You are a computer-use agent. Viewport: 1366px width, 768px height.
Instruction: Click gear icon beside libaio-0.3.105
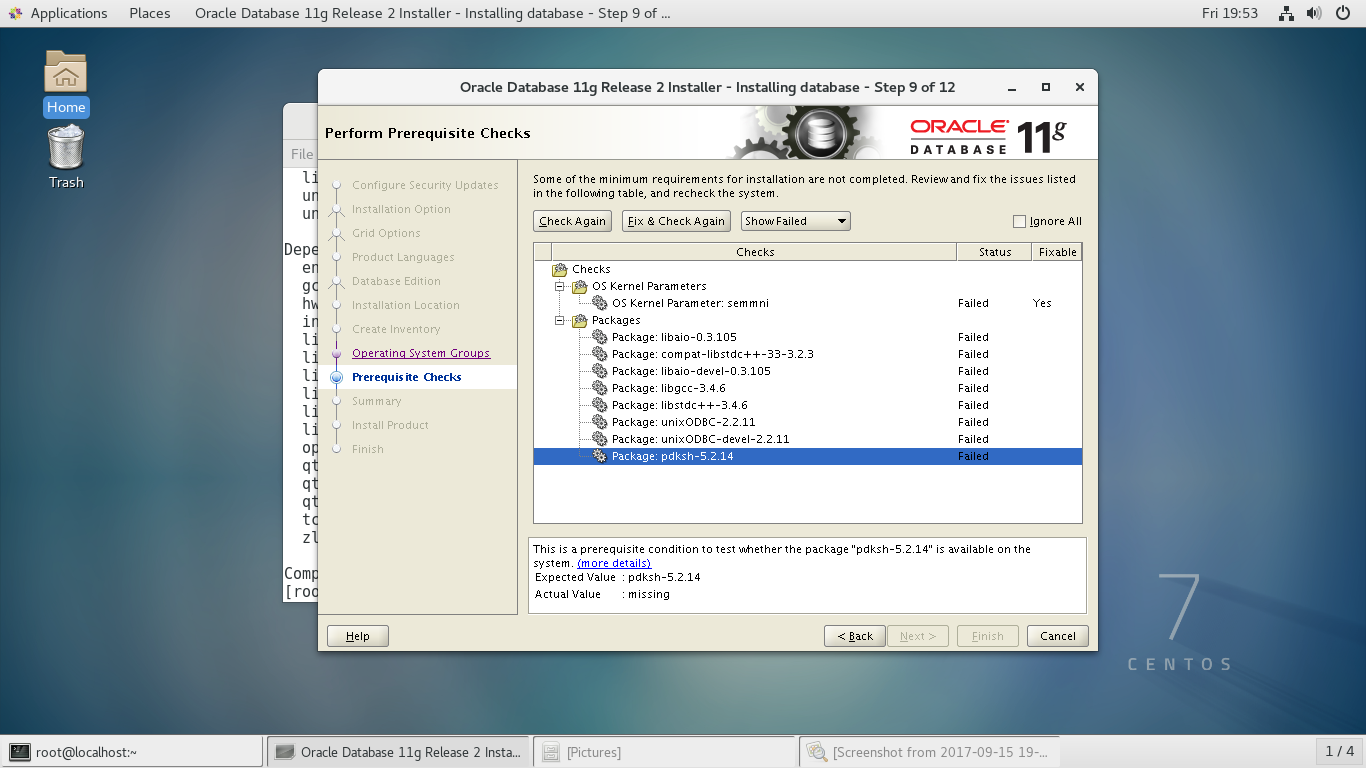(x=600, y=337)
